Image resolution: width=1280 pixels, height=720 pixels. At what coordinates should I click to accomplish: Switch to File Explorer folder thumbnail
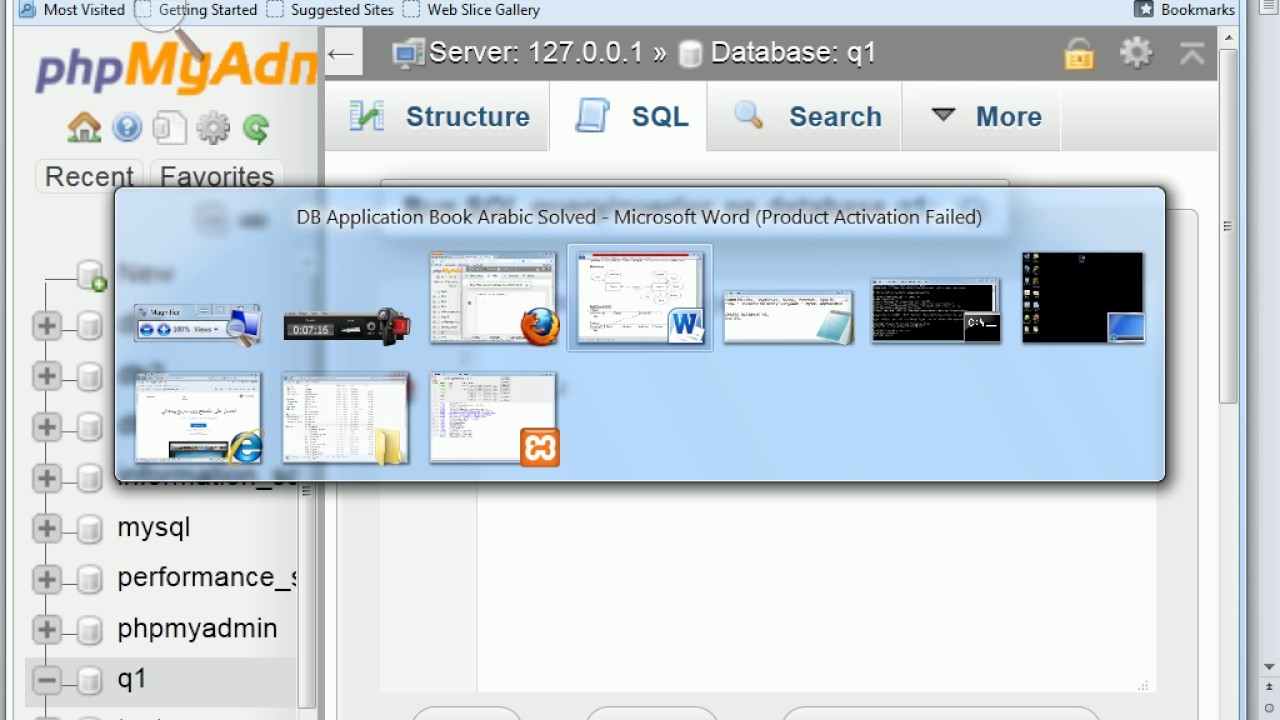coord(345,418)
